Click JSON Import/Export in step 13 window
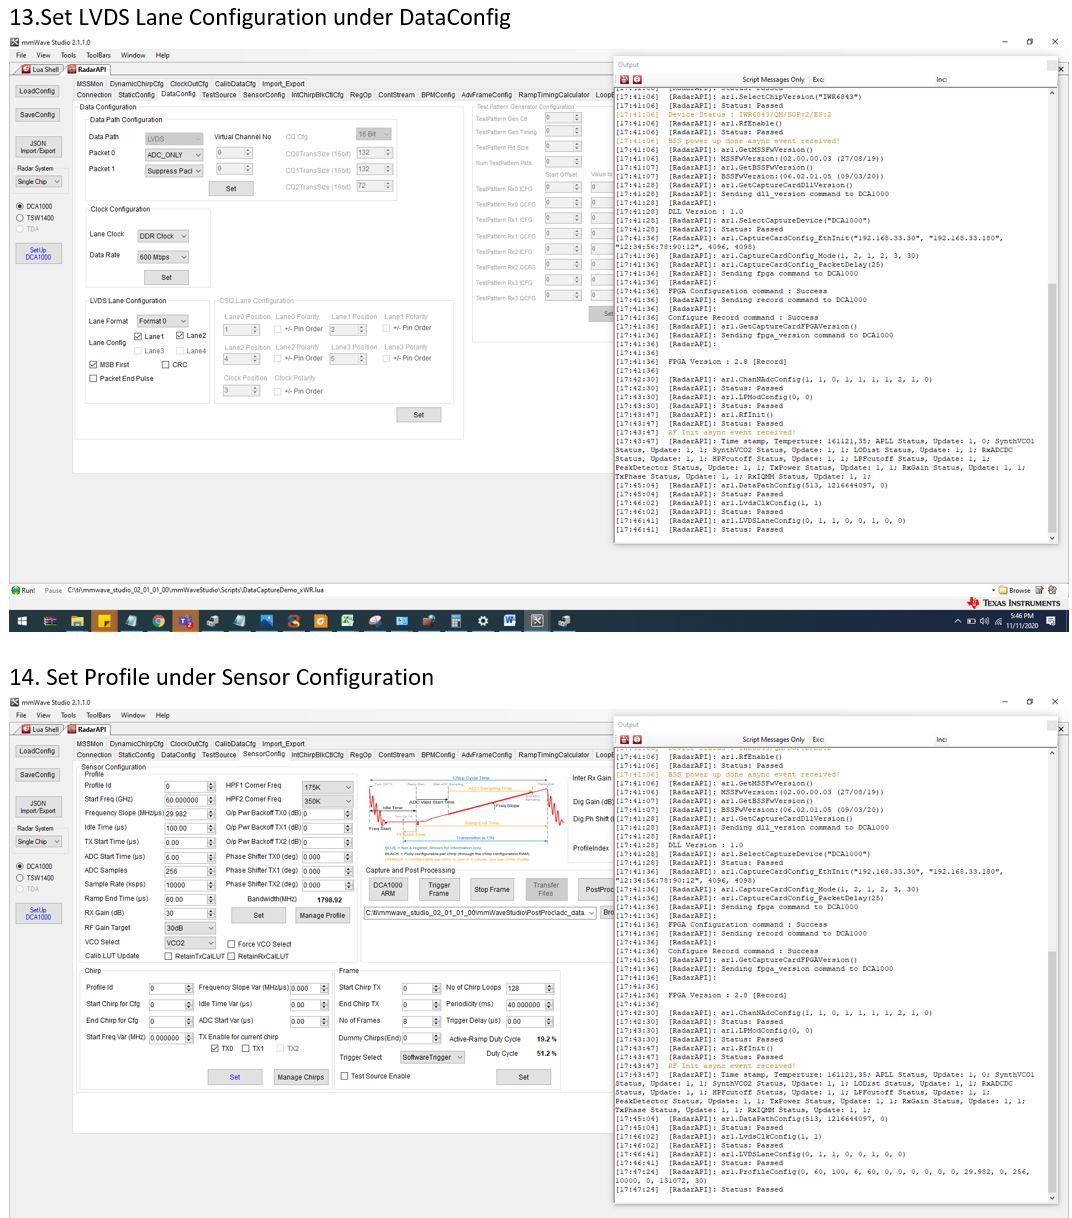 (37, 147)
